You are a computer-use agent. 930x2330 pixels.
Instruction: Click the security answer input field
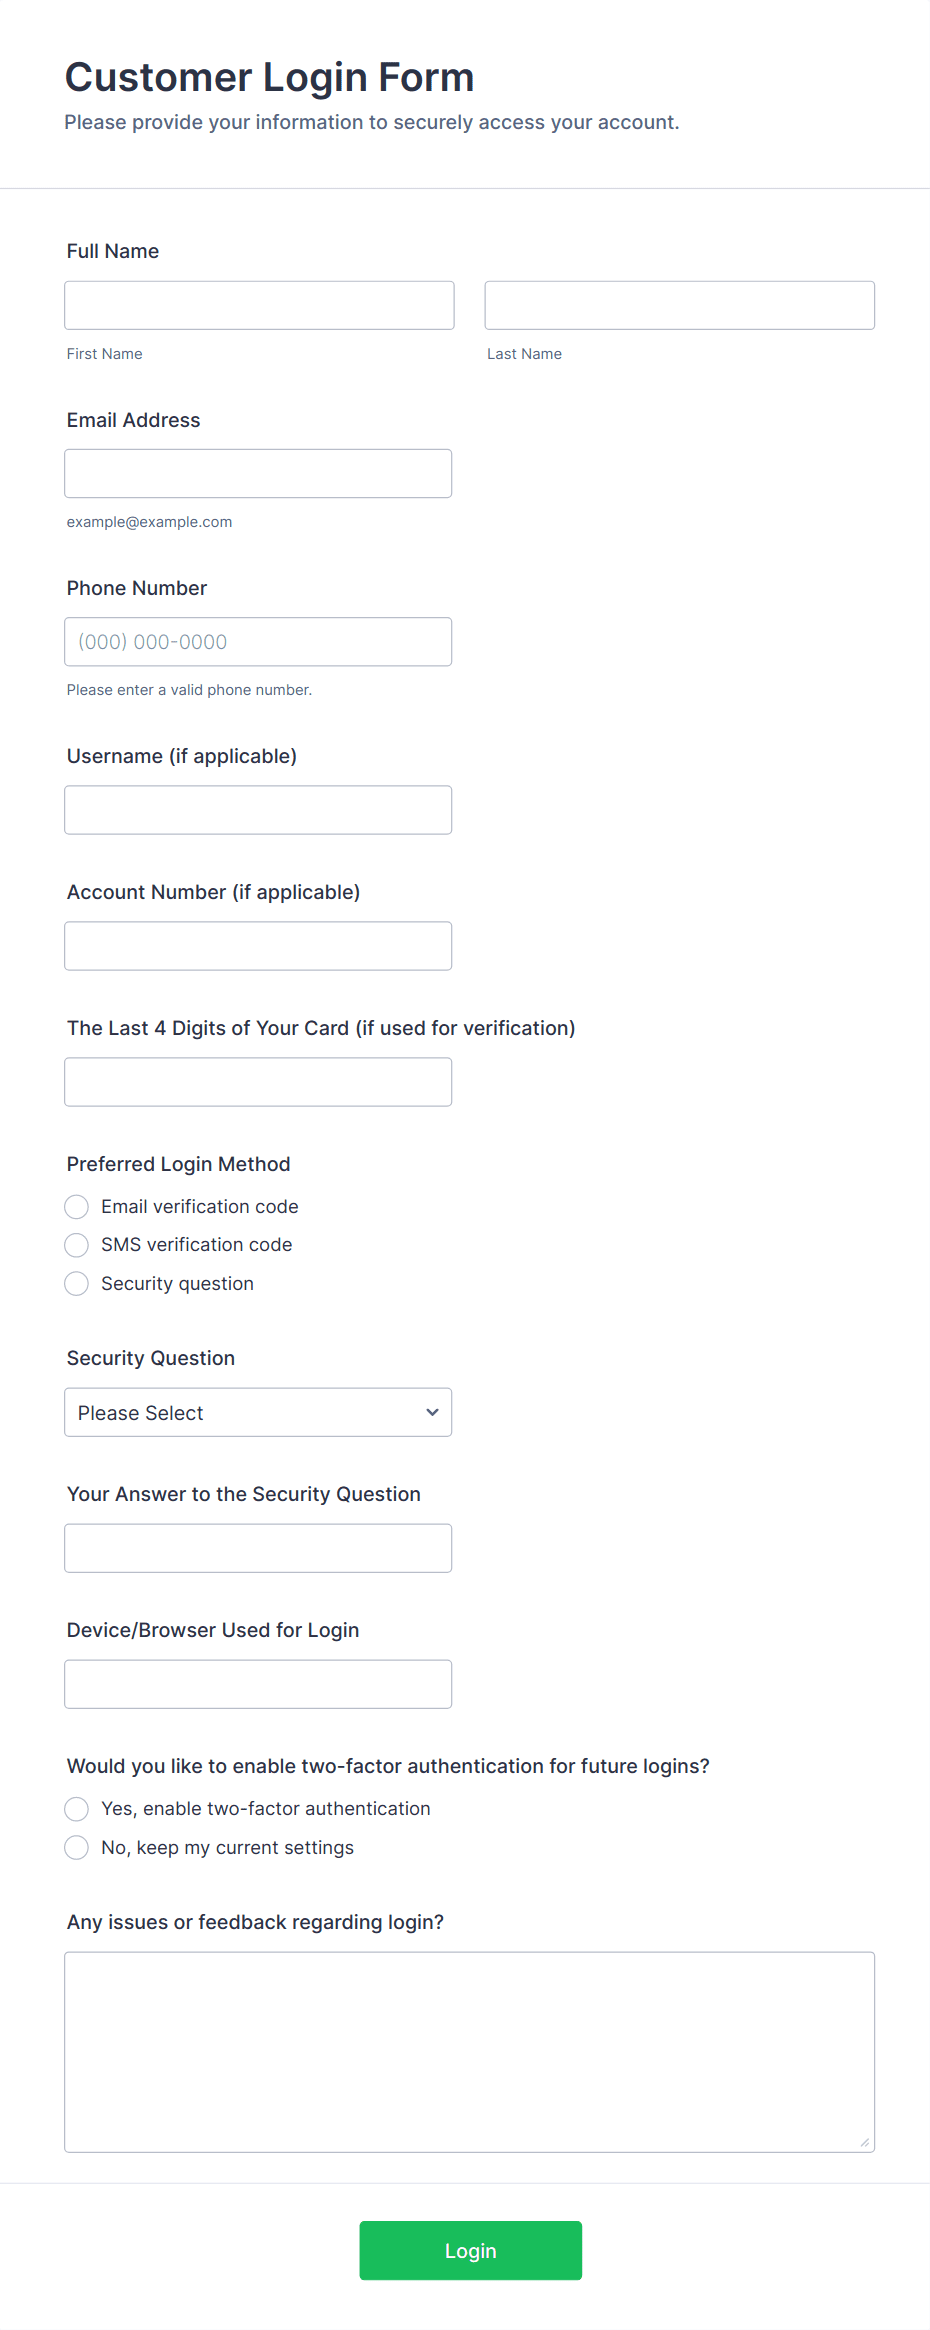pos(258,1548)
